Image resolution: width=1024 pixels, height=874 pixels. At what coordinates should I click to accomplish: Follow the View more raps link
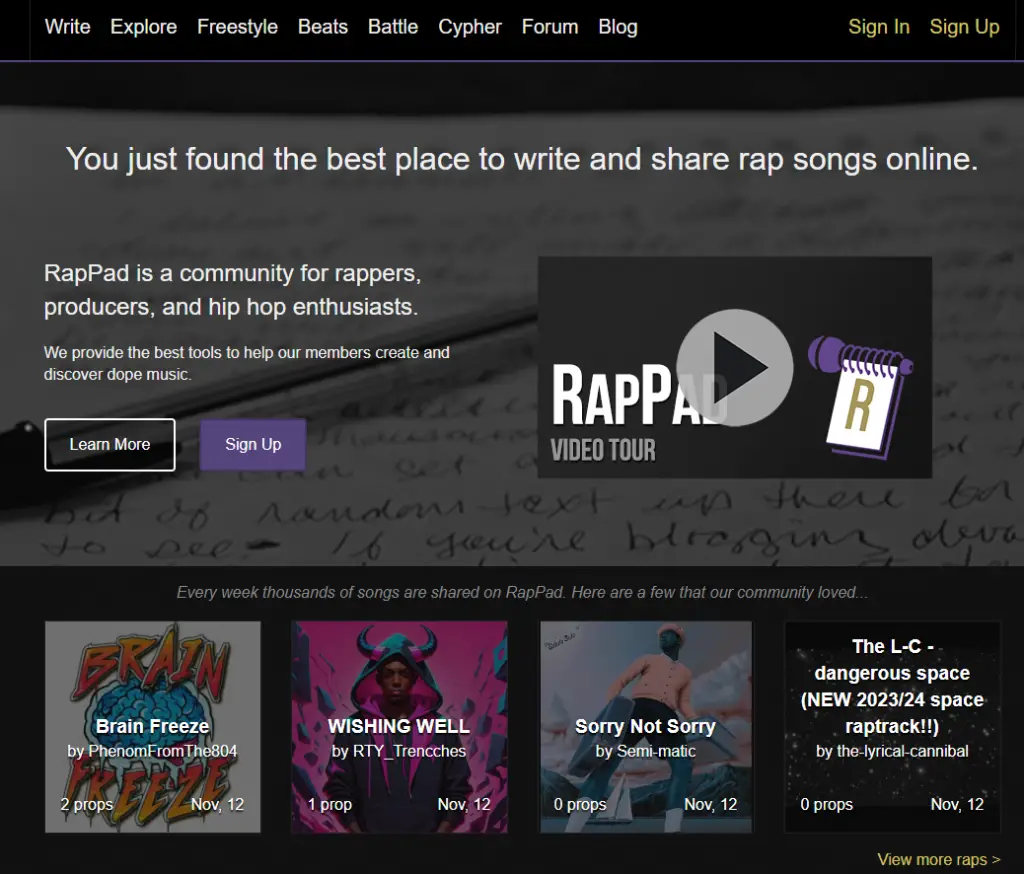point(938,859)
